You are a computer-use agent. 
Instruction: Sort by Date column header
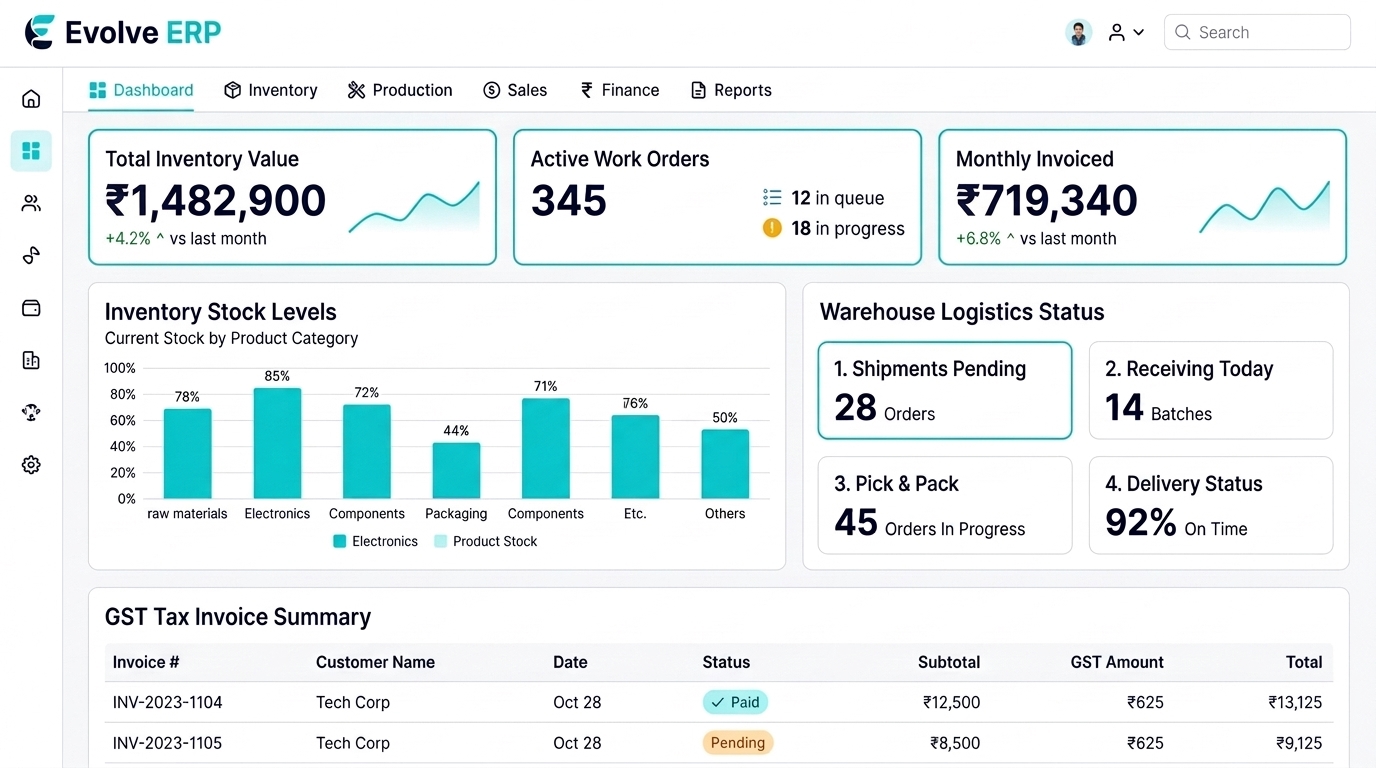(570, 662)
